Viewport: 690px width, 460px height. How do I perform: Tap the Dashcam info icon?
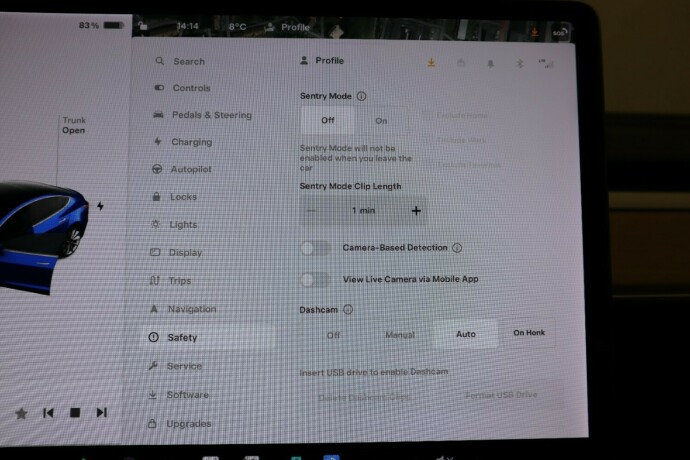pyautogui.click(x=348, y=311)
